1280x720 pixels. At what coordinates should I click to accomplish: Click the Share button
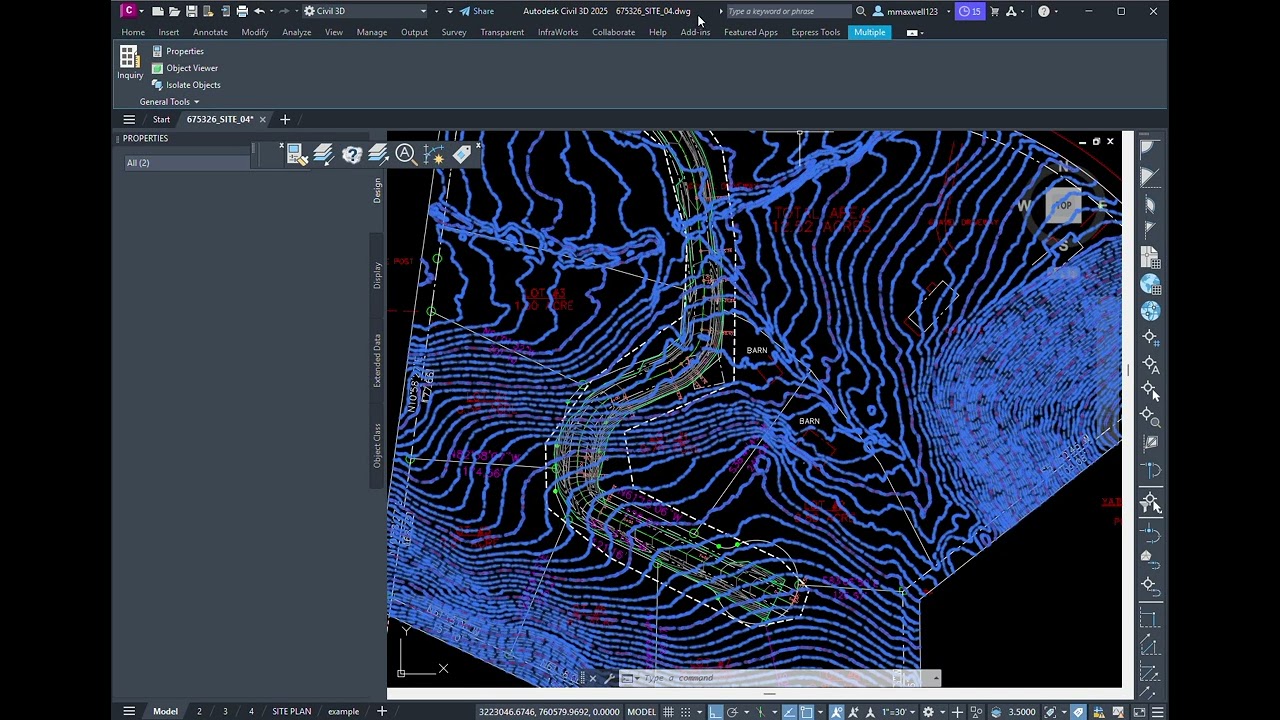(477, 11)
